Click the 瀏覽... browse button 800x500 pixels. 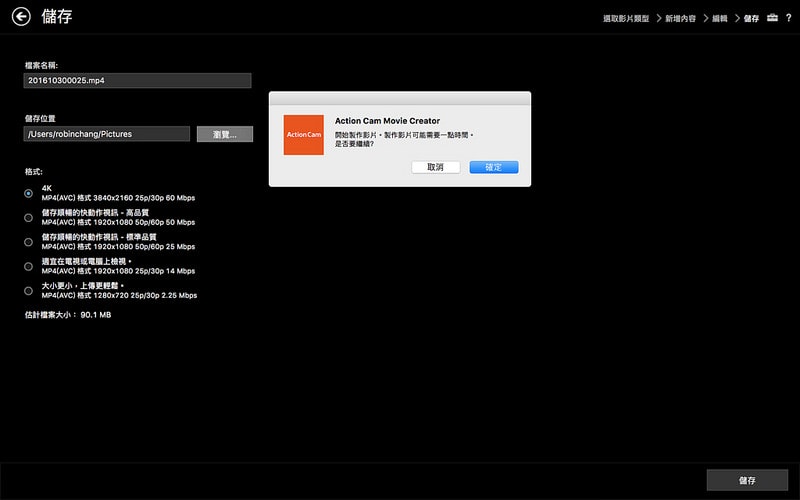[225, 134]
